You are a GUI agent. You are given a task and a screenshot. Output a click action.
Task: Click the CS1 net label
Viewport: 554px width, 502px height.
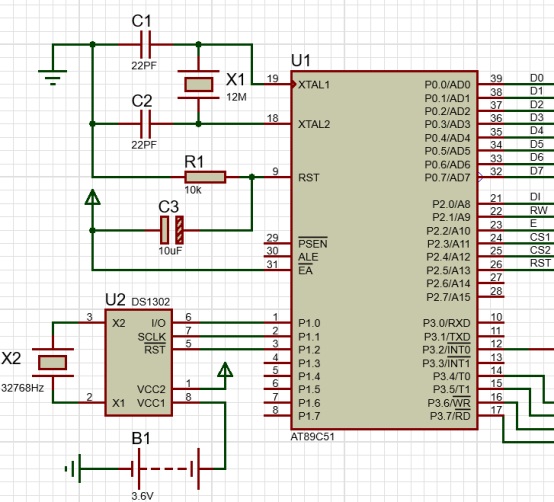tap(540, 237)
